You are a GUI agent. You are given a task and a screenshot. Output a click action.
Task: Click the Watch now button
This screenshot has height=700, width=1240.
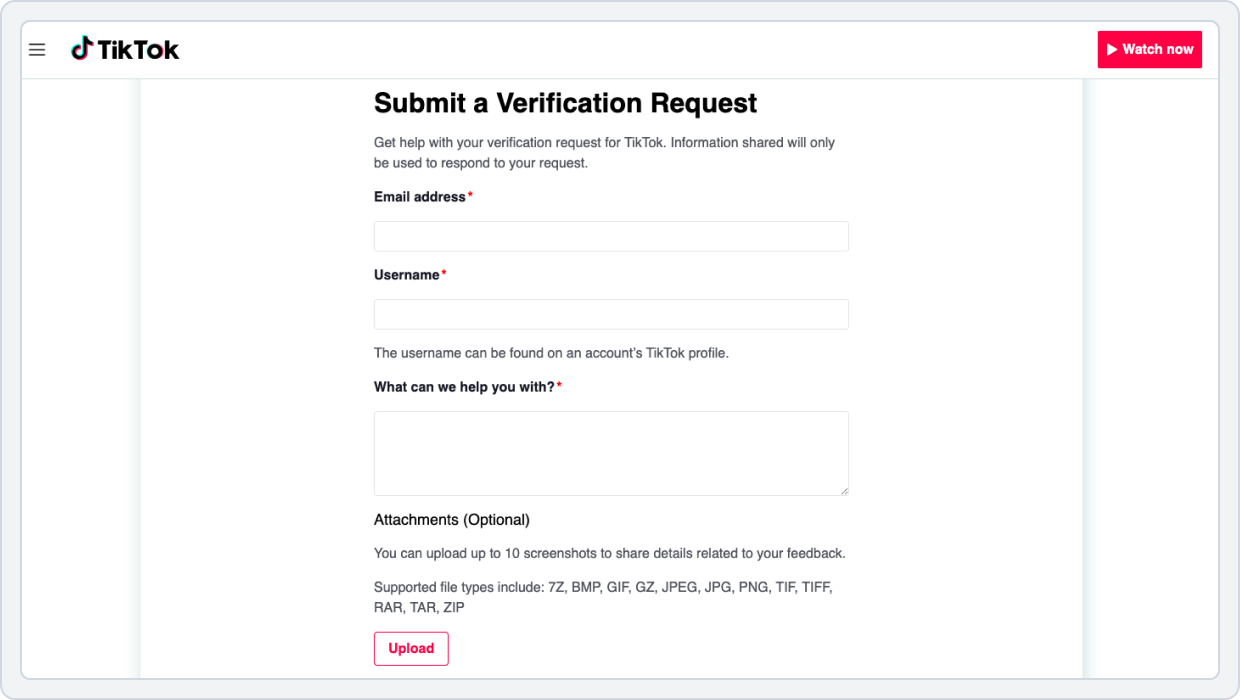[1150, 49]
